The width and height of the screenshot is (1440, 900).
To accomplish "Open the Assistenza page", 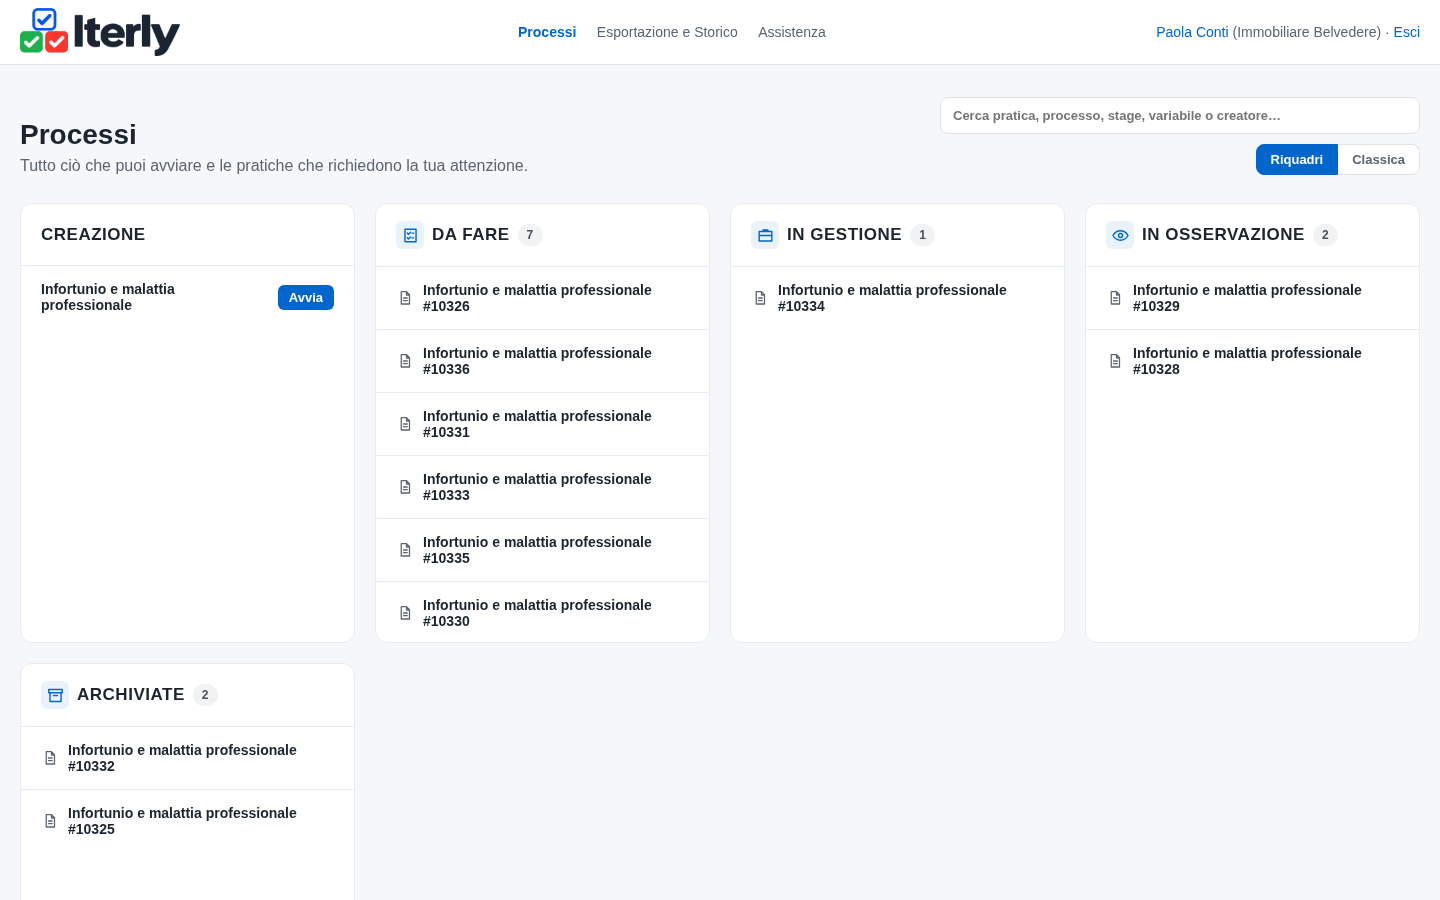I will 792,32.
